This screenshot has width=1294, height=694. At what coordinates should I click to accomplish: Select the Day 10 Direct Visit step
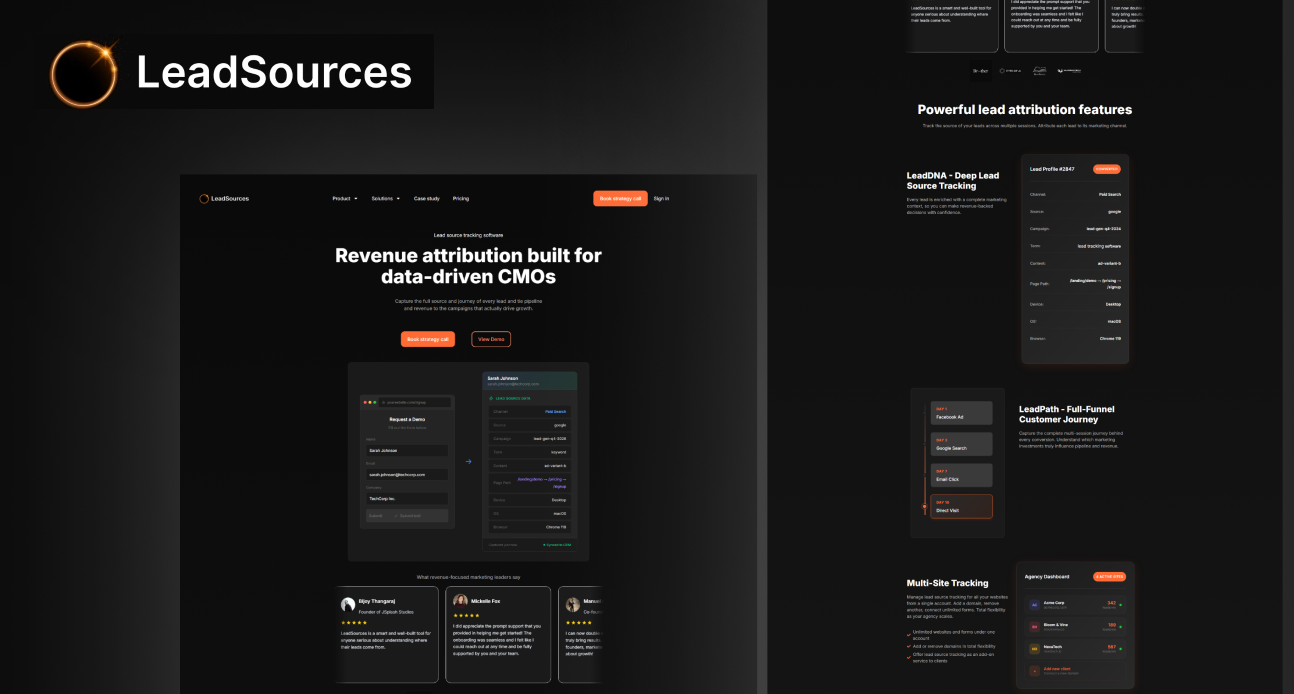962,506
